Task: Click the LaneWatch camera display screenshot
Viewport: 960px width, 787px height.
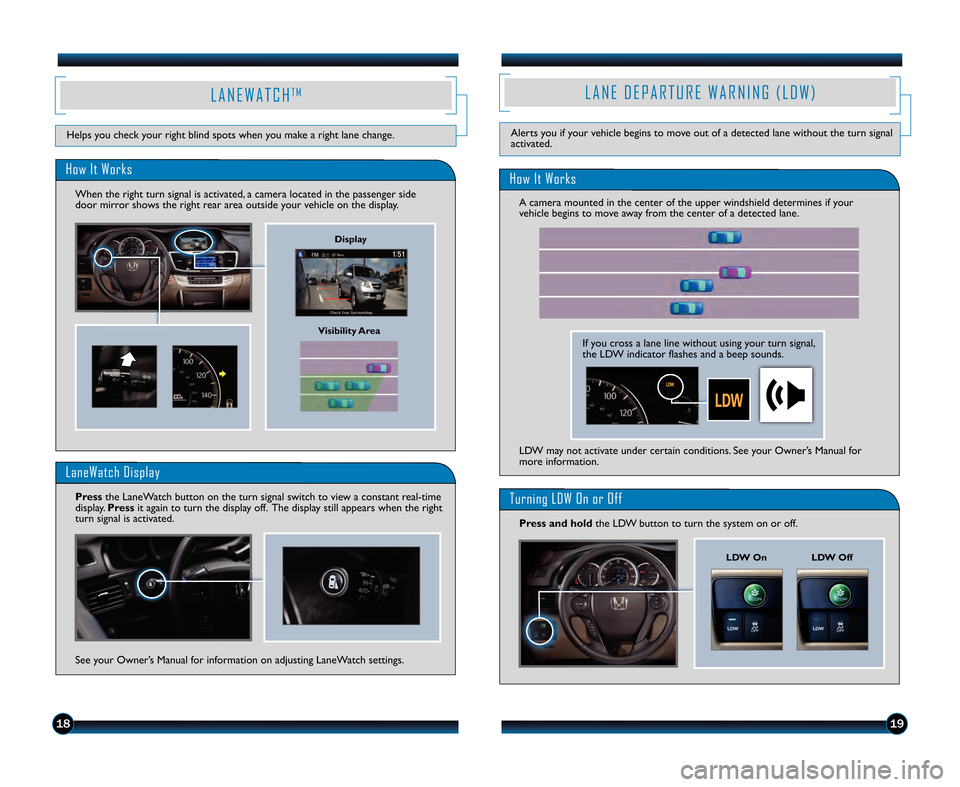Action: [x=350, y=284]
